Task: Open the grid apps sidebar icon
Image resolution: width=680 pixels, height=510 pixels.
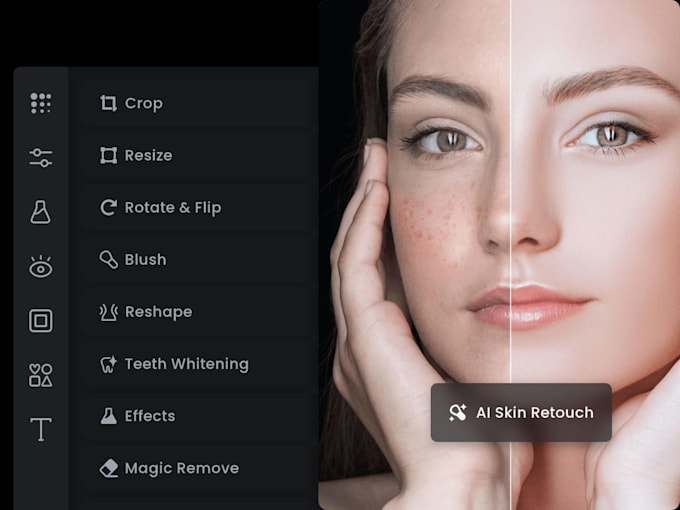Action: pyautogui.click(x=41, y=103)
